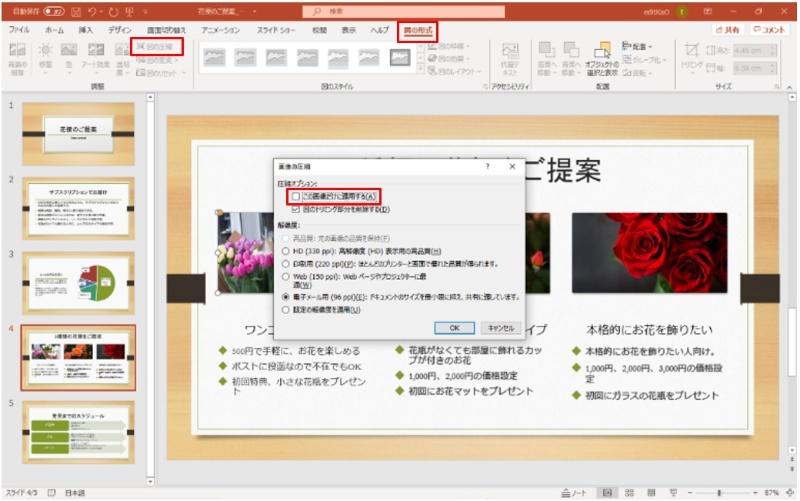Click the 背景の削除 (Remove Background) icon
This screenshot has height=501, width=800.
(x=17, y=49)
